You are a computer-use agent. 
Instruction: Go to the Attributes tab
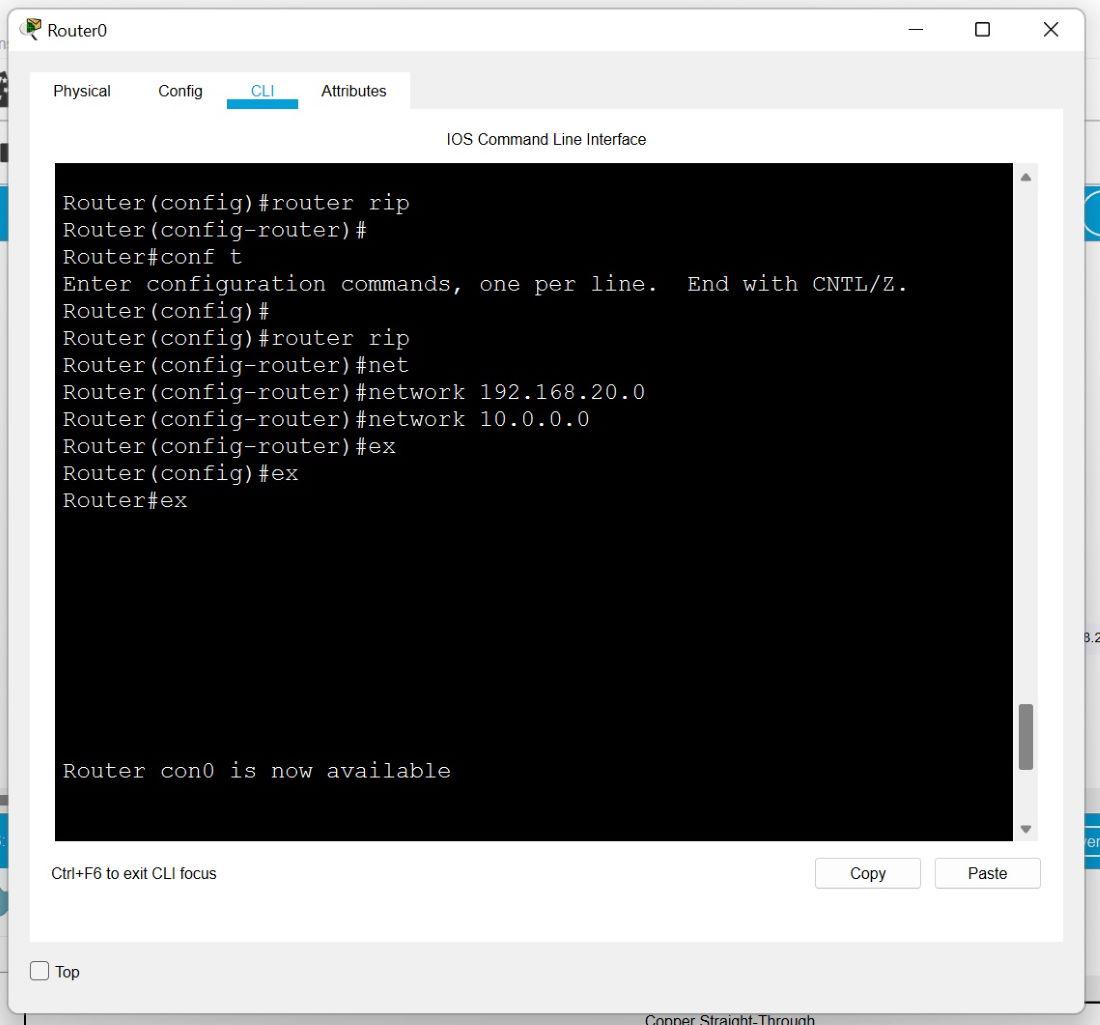pos(353,91)
